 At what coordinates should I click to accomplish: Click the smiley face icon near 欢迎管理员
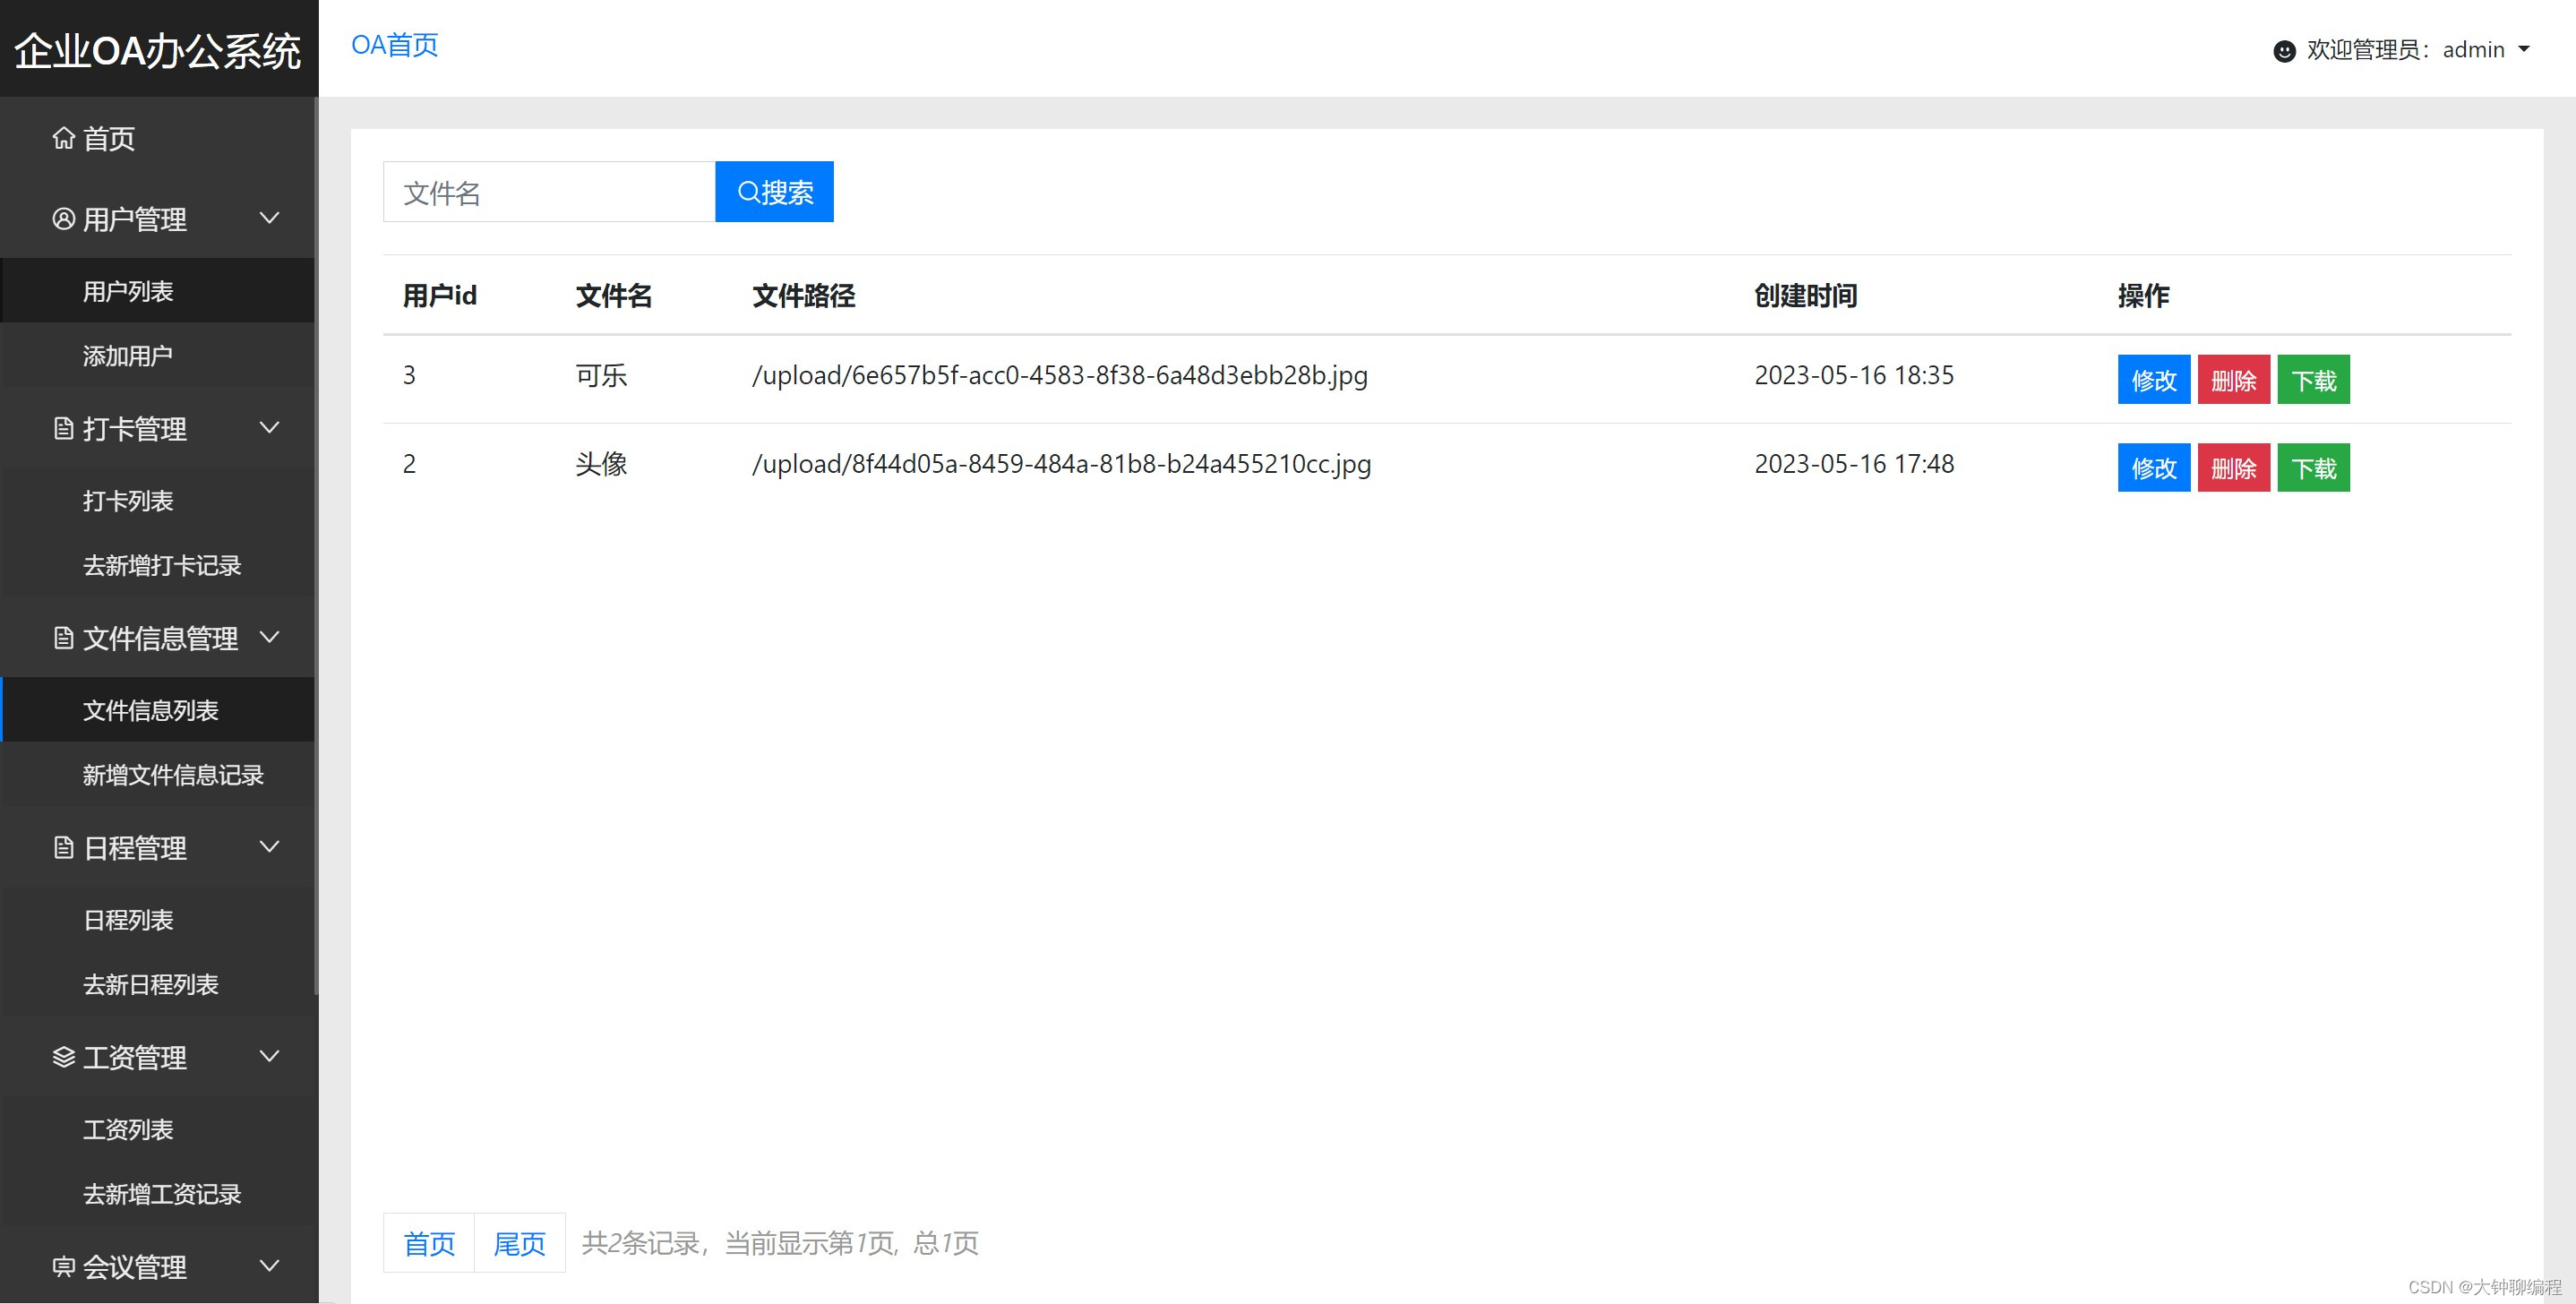point(2284,50)
